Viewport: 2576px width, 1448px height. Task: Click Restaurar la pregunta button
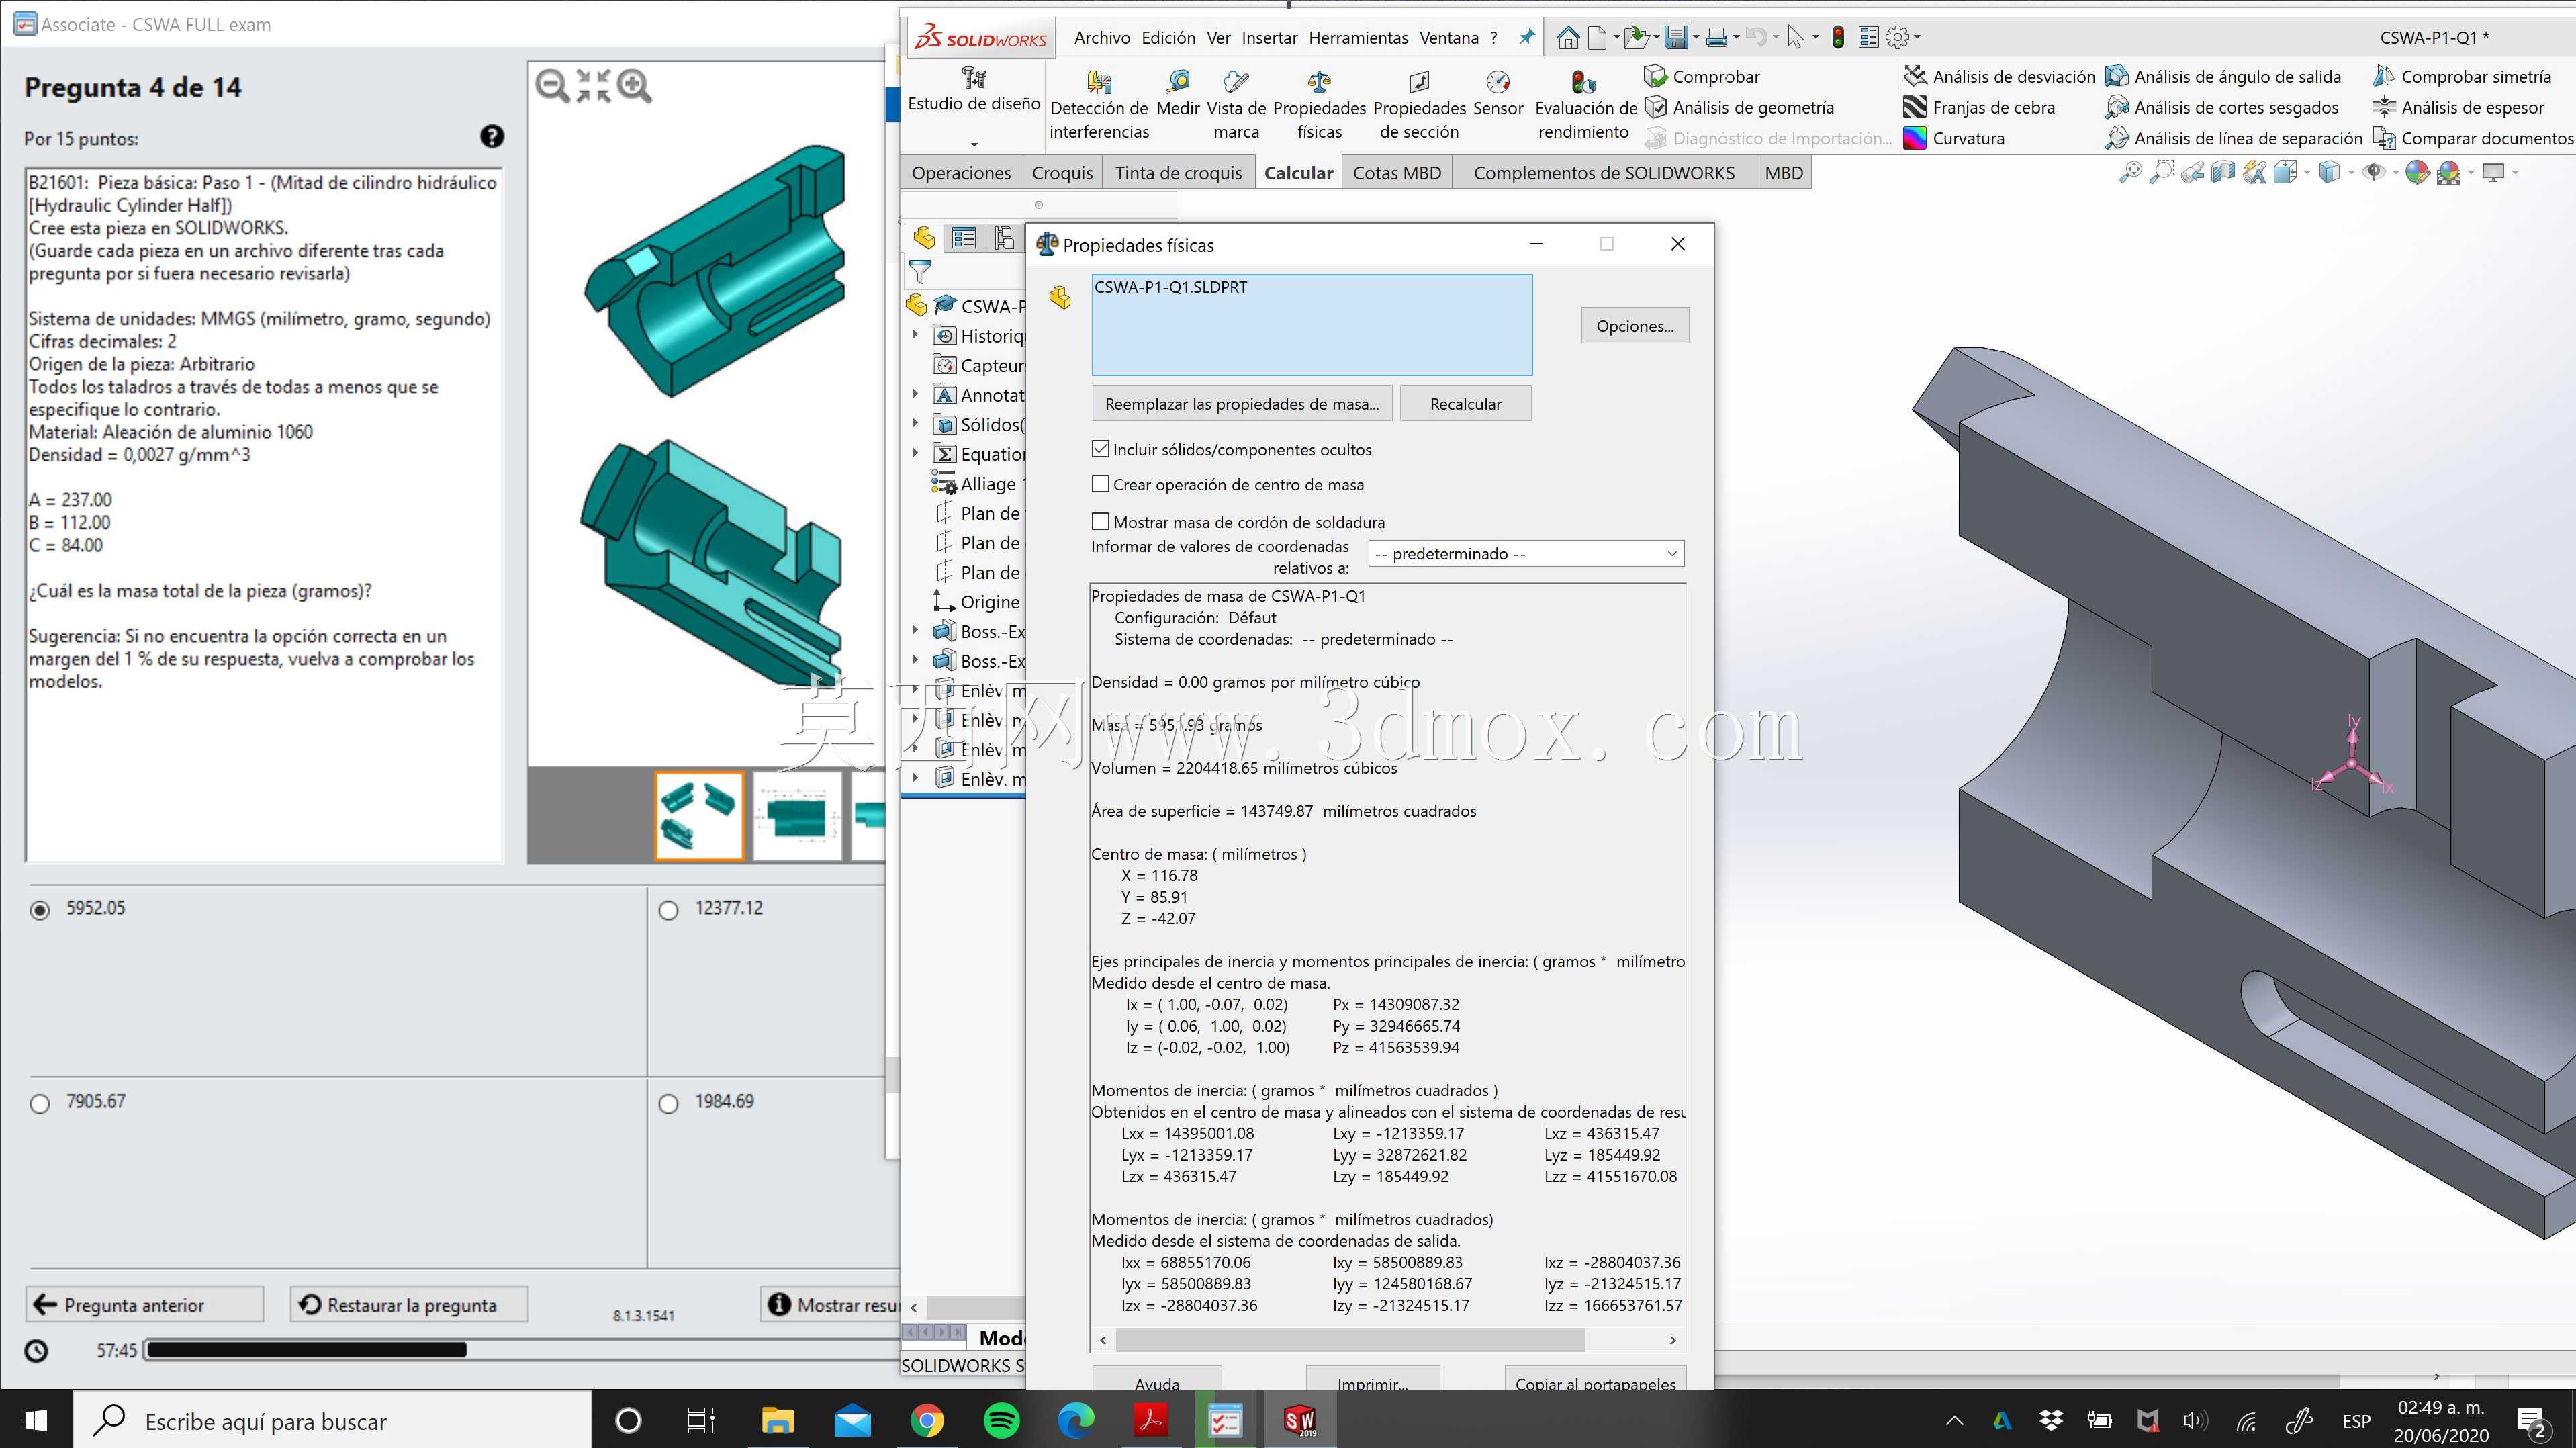tap(409, 1305)
